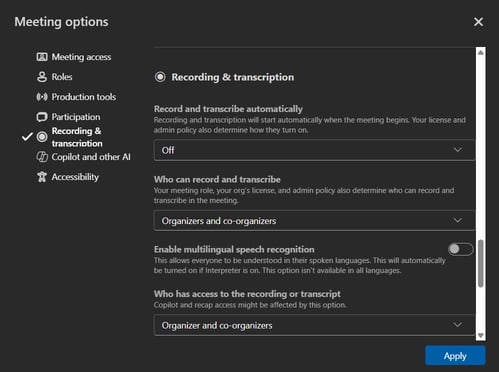The width and height of the screenshot is (499, 372).
Task: Click the Recording & transcription heading text
Action: [233, 77]
